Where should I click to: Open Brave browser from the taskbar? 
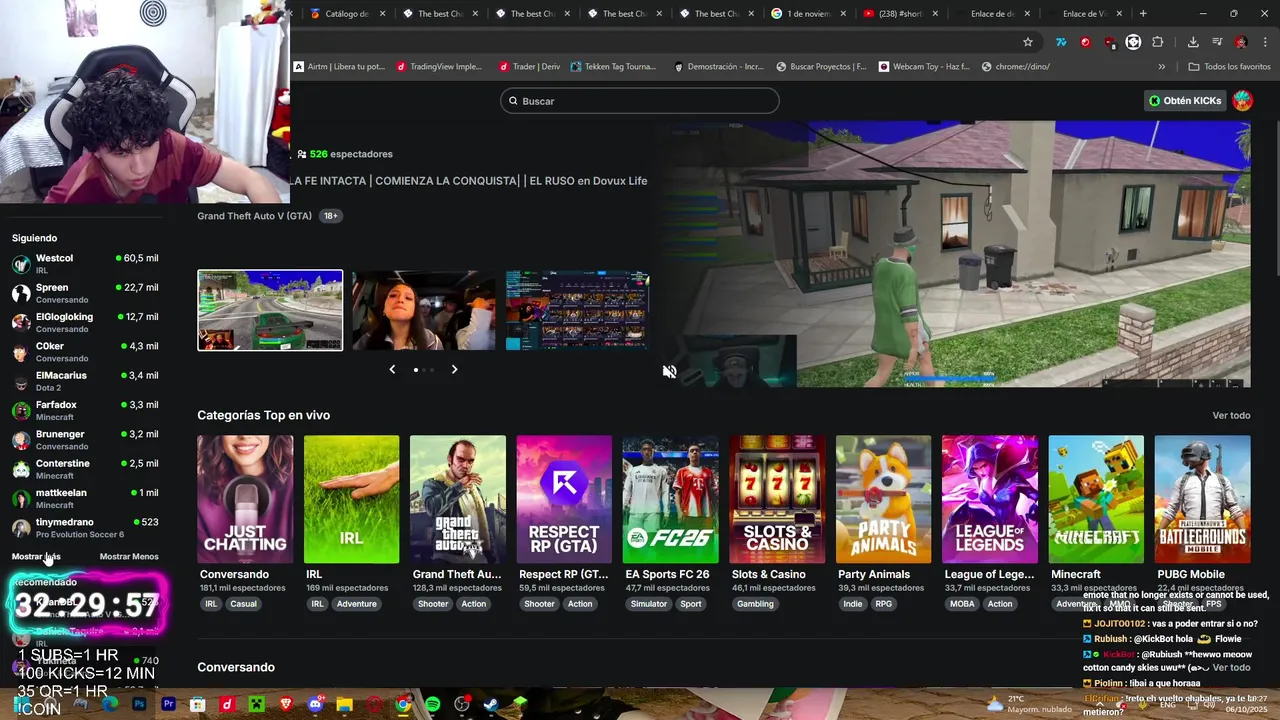pyautogui.click(x=286, y=704)
